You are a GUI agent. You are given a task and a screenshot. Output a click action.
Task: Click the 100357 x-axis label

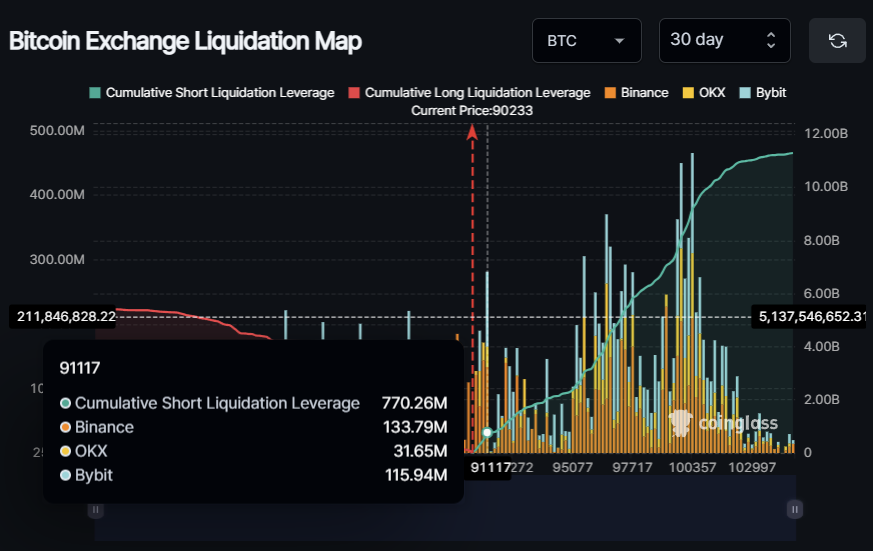pyautogui.click(x=692, y=467)
